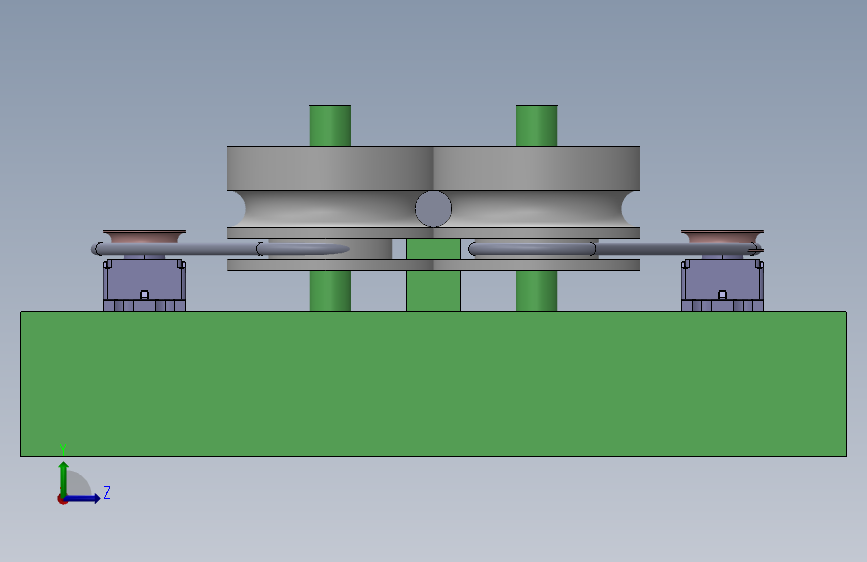Select the right green vertical shaft top

[536, 126]
